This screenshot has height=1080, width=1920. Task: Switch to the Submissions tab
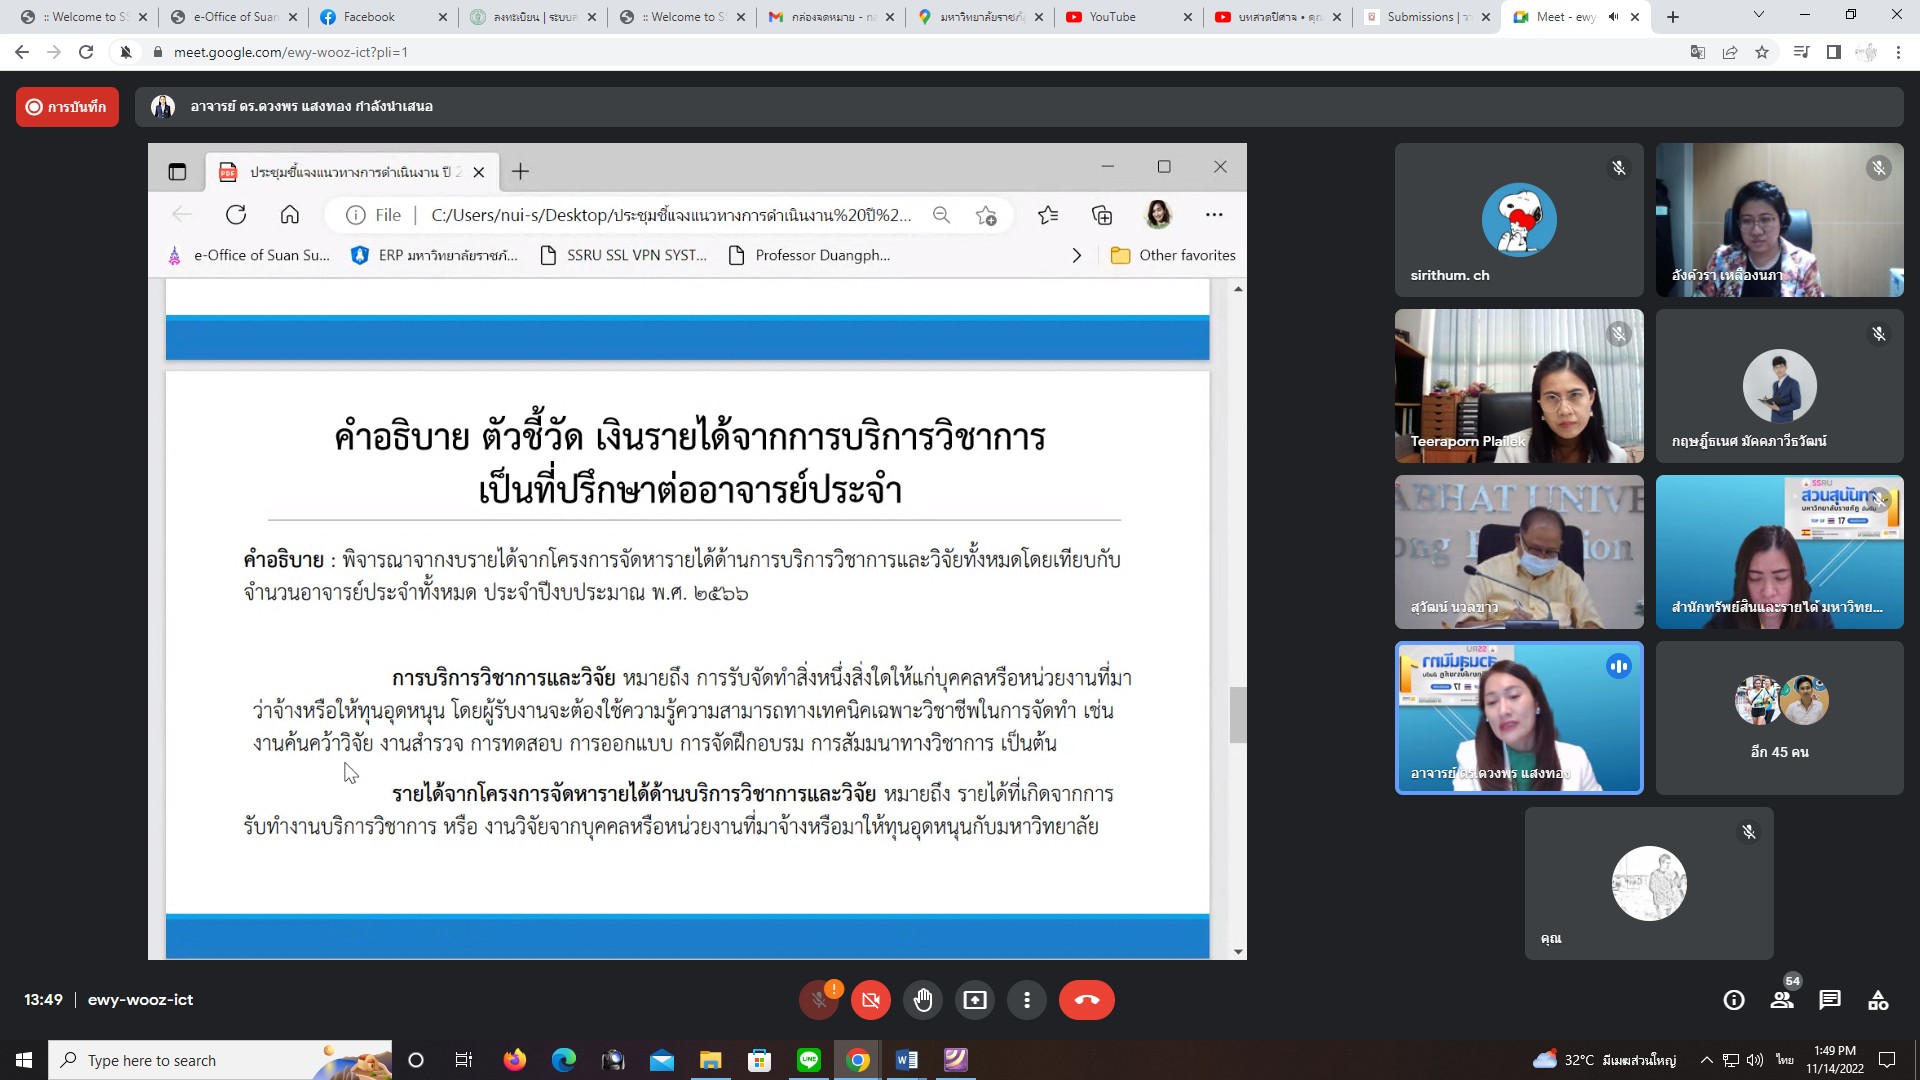[x=1419, y=17]
